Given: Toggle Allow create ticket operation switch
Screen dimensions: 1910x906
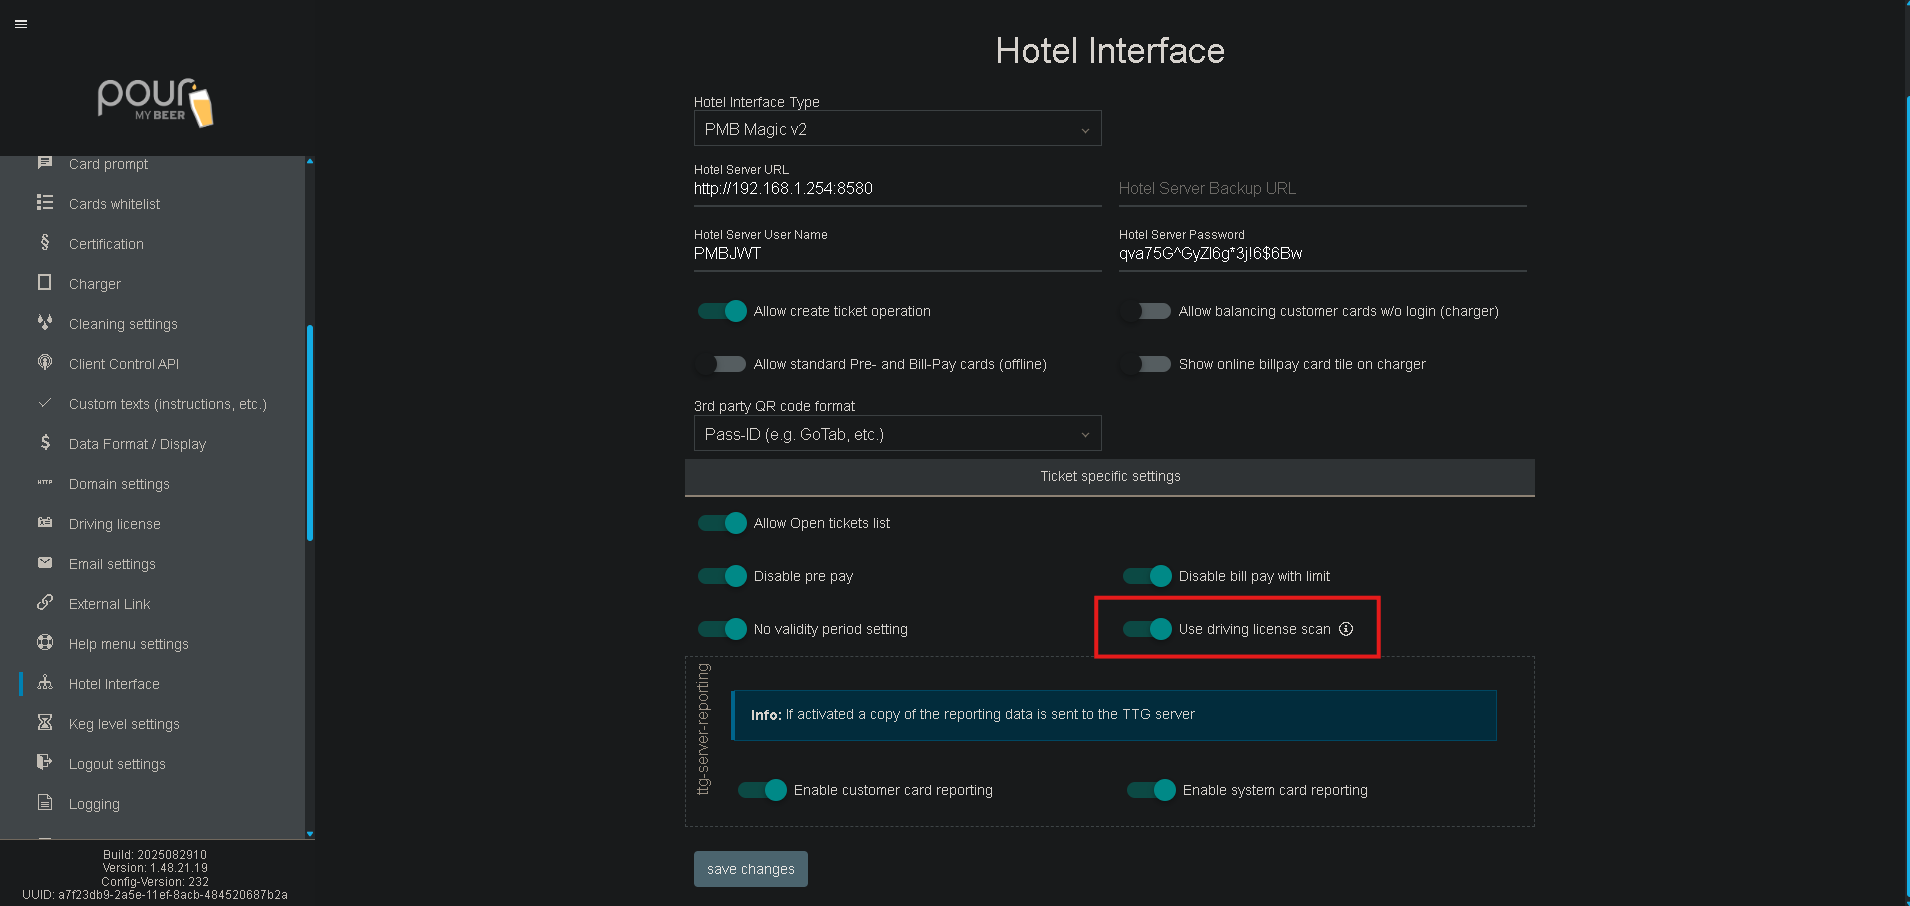Looking at the screenshot, I should pos(723,311).
